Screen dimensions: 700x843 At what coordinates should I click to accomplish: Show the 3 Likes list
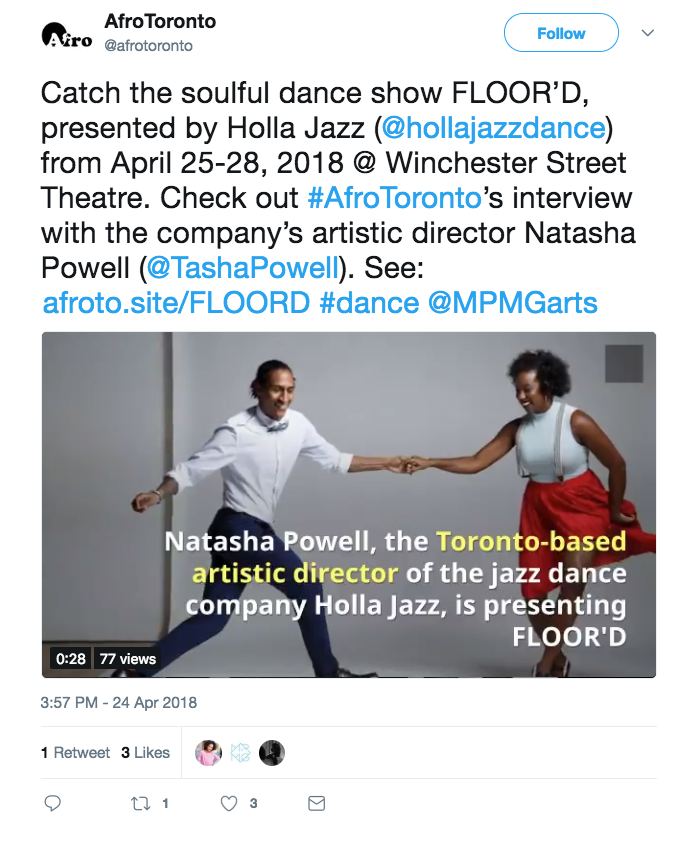pyautogui.click(x=146, y=753)
